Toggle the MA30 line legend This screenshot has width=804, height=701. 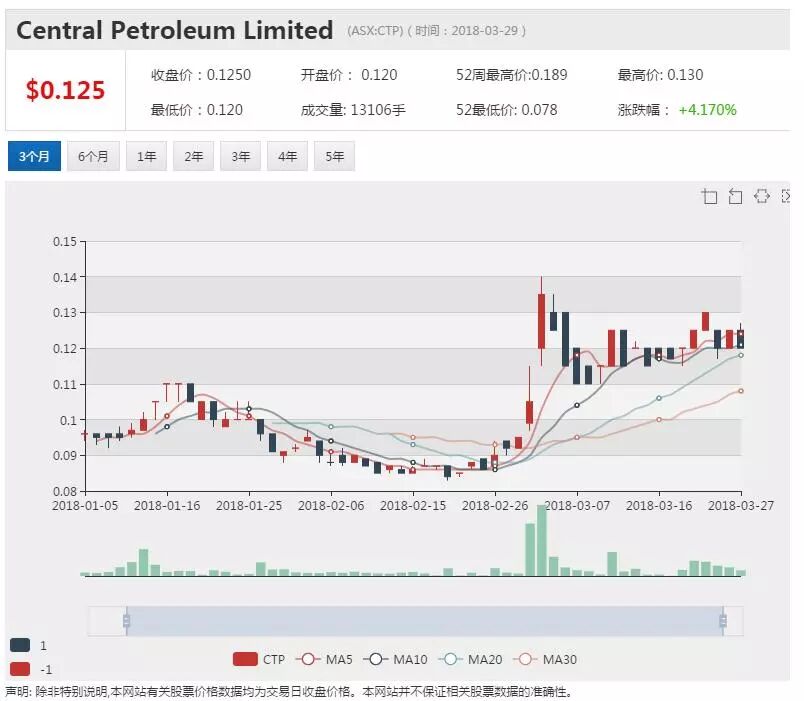tap(545, 659)
